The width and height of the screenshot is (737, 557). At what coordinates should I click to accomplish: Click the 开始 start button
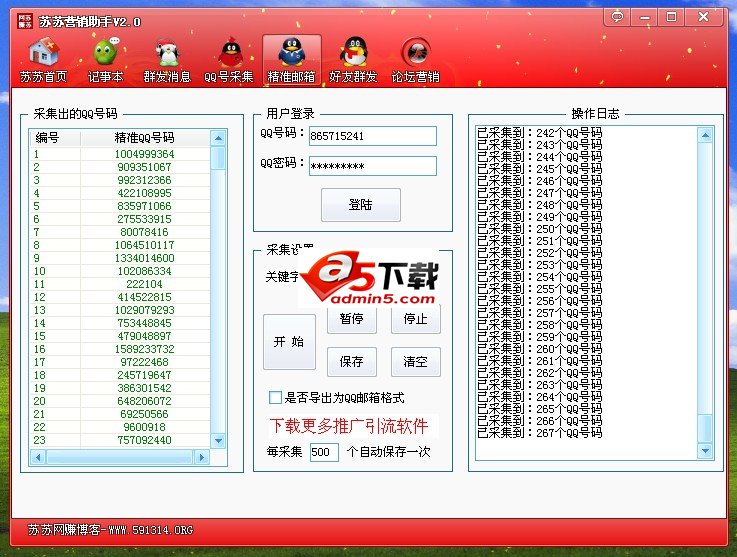(289, 342)
